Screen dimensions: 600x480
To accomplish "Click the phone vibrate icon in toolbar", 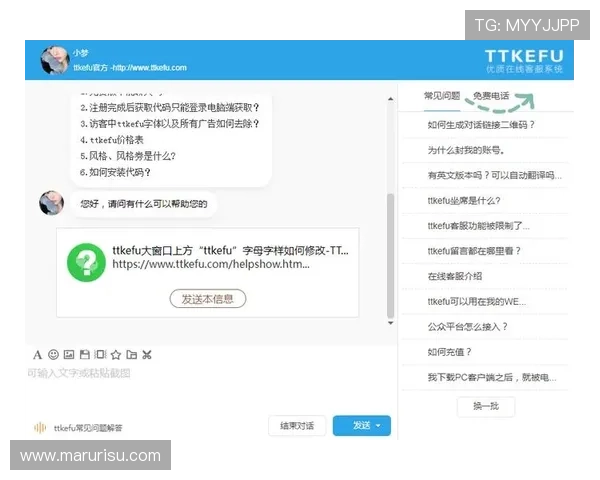I will click(x=100, y=355).
